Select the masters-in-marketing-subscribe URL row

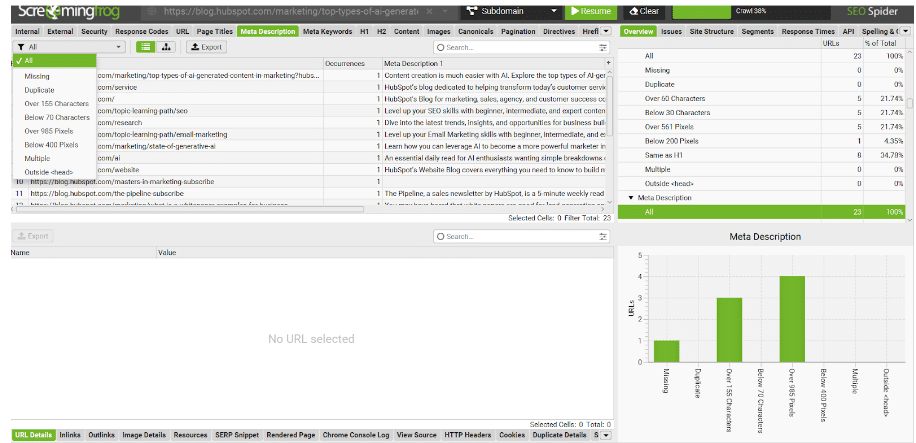point(308,181)
